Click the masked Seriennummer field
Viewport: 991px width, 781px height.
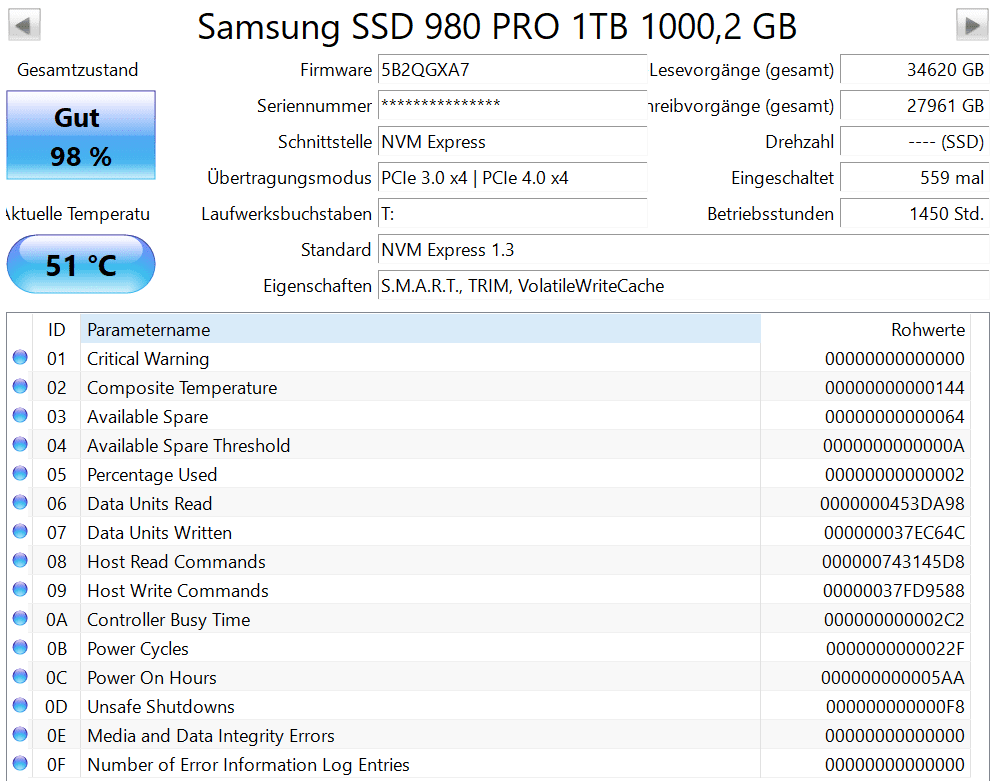click(513, 106)
